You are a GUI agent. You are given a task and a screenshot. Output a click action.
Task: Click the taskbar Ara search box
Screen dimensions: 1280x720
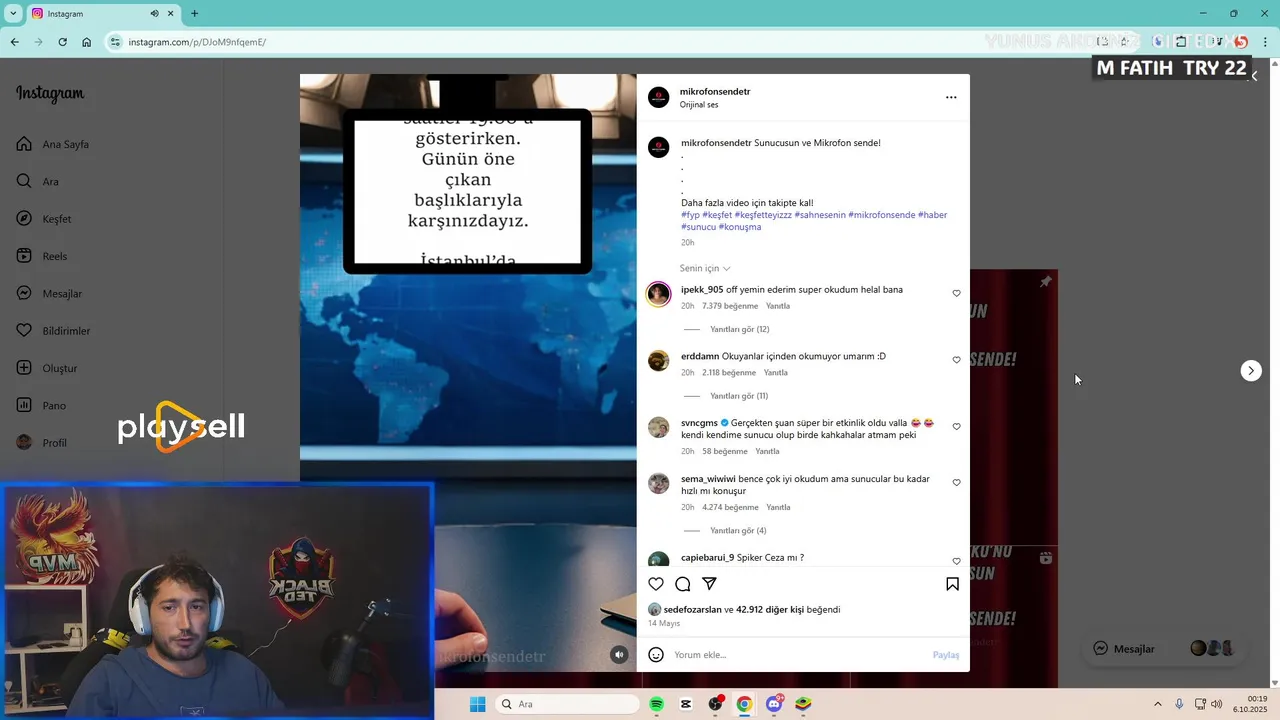pos(567,704)
